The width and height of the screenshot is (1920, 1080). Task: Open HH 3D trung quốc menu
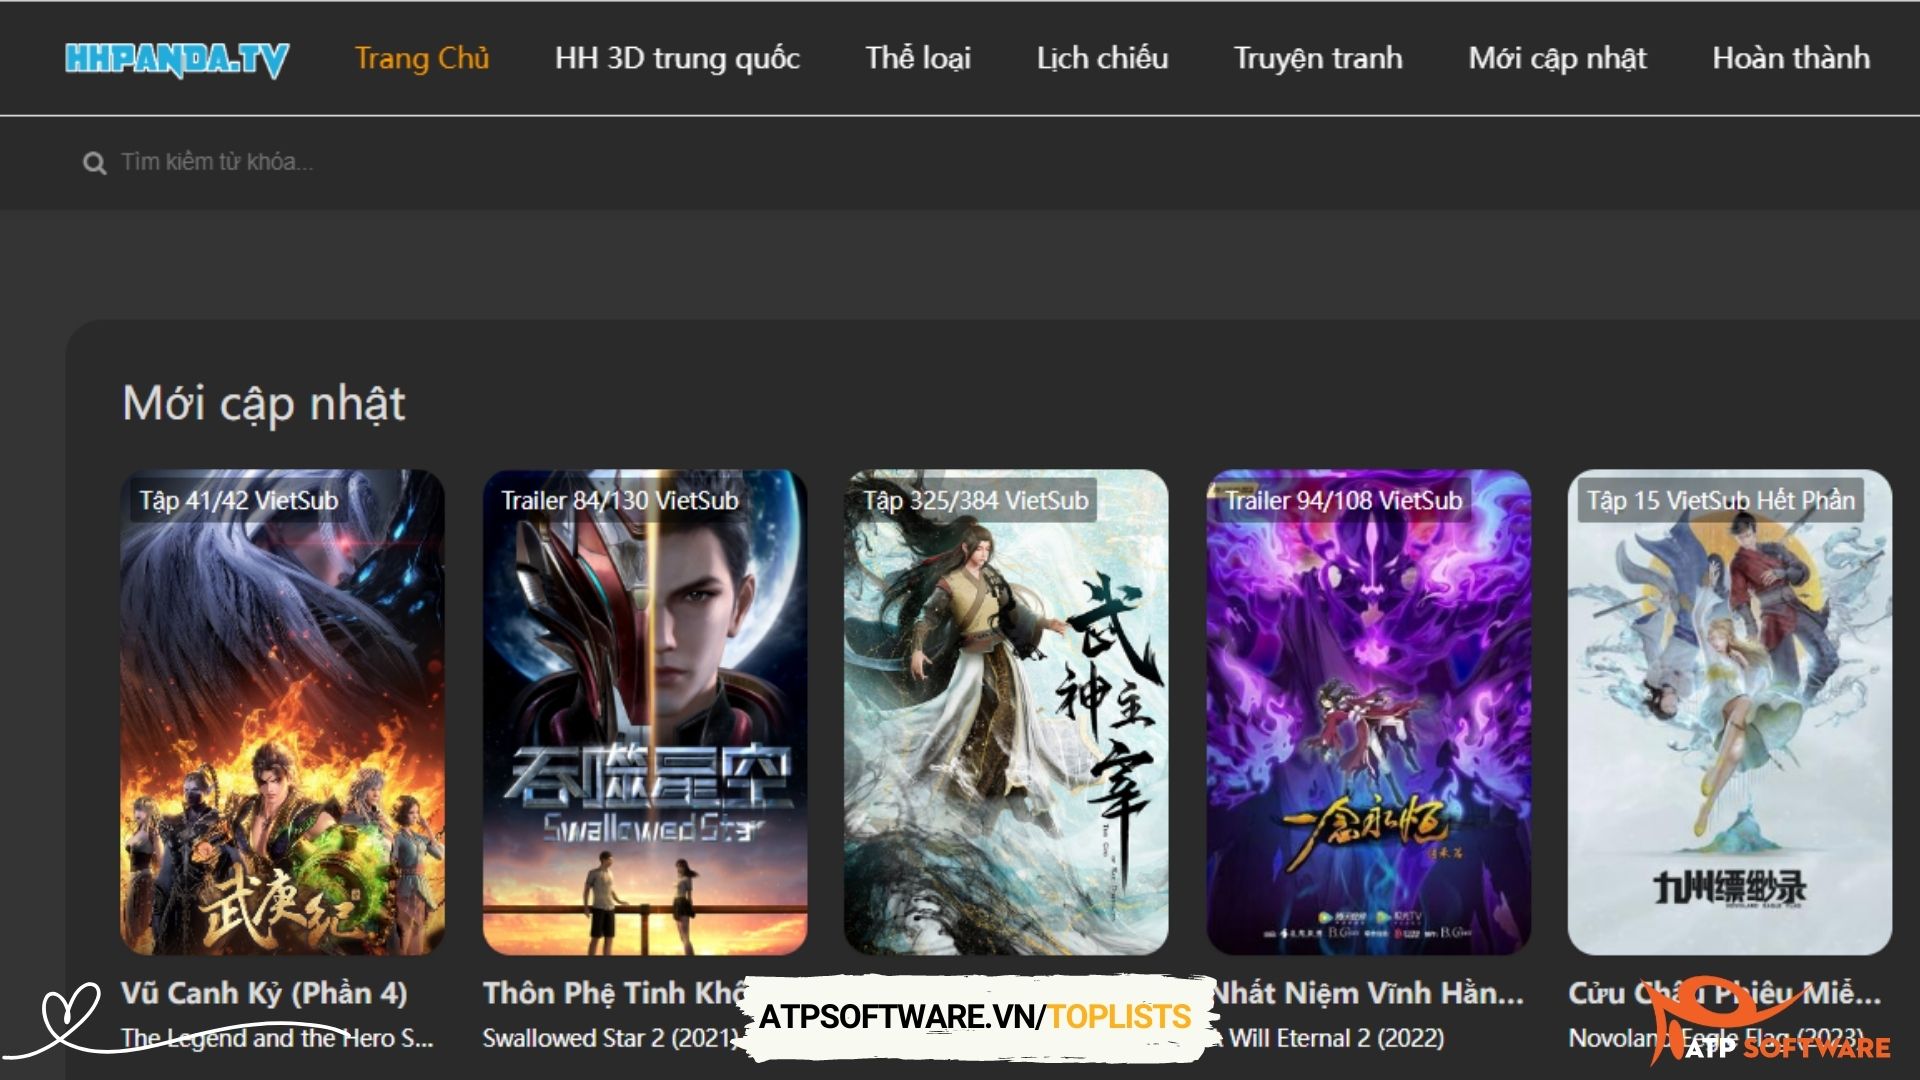[x=677, y=58]
